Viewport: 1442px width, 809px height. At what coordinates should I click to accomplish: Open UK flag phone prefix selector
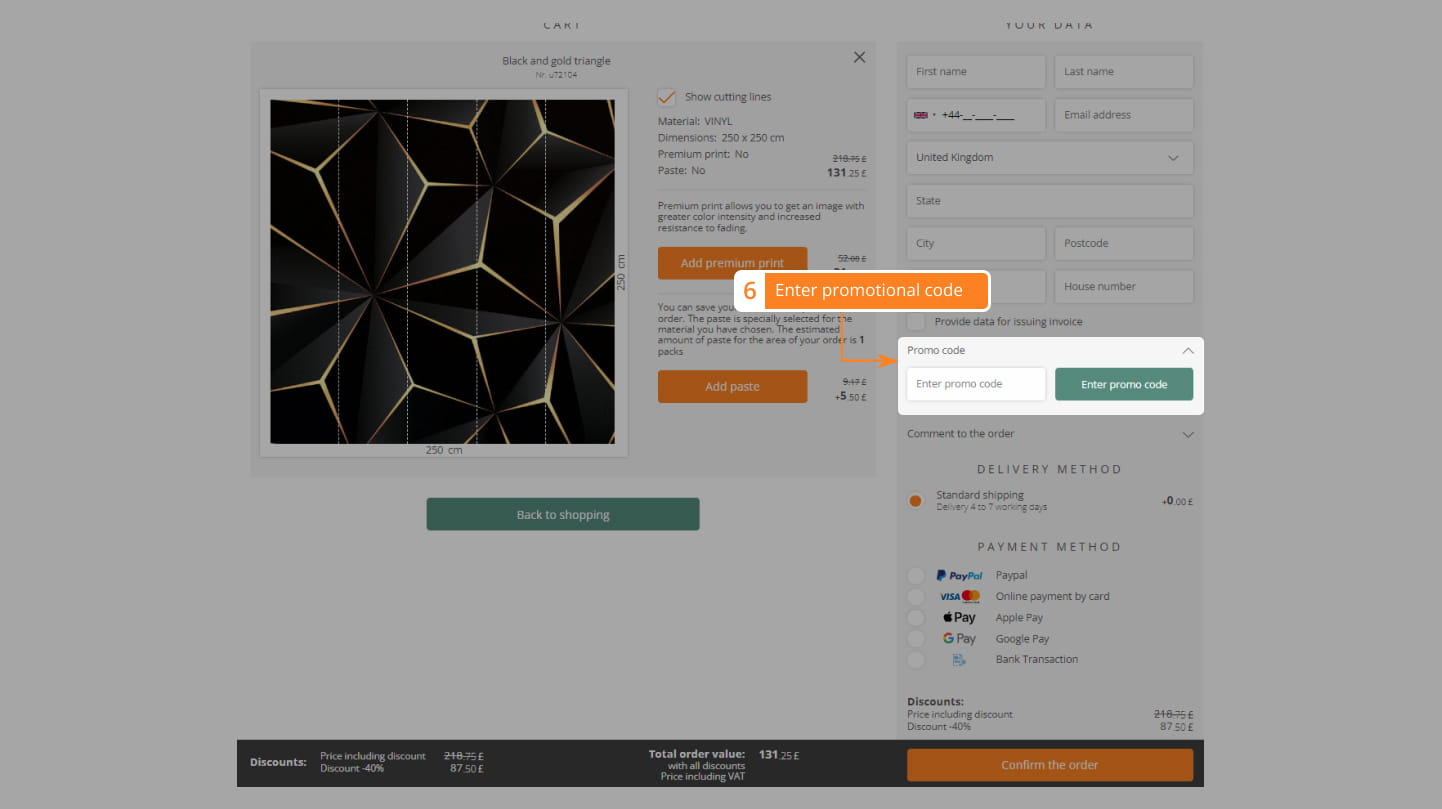[x=924, y=115]
